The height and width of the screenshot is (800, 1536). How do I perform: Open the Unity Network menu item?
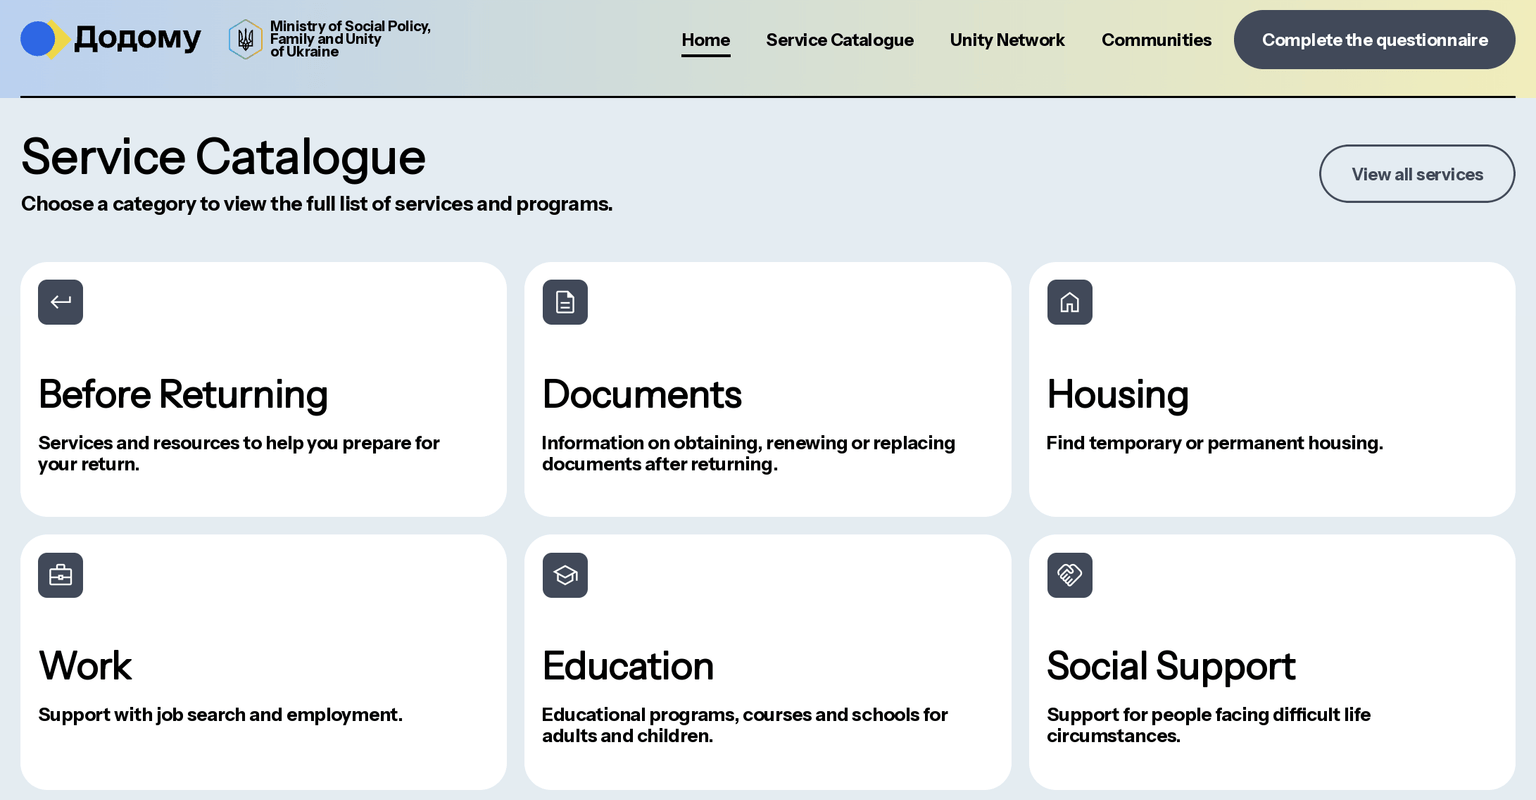(x=1007, y=40)
